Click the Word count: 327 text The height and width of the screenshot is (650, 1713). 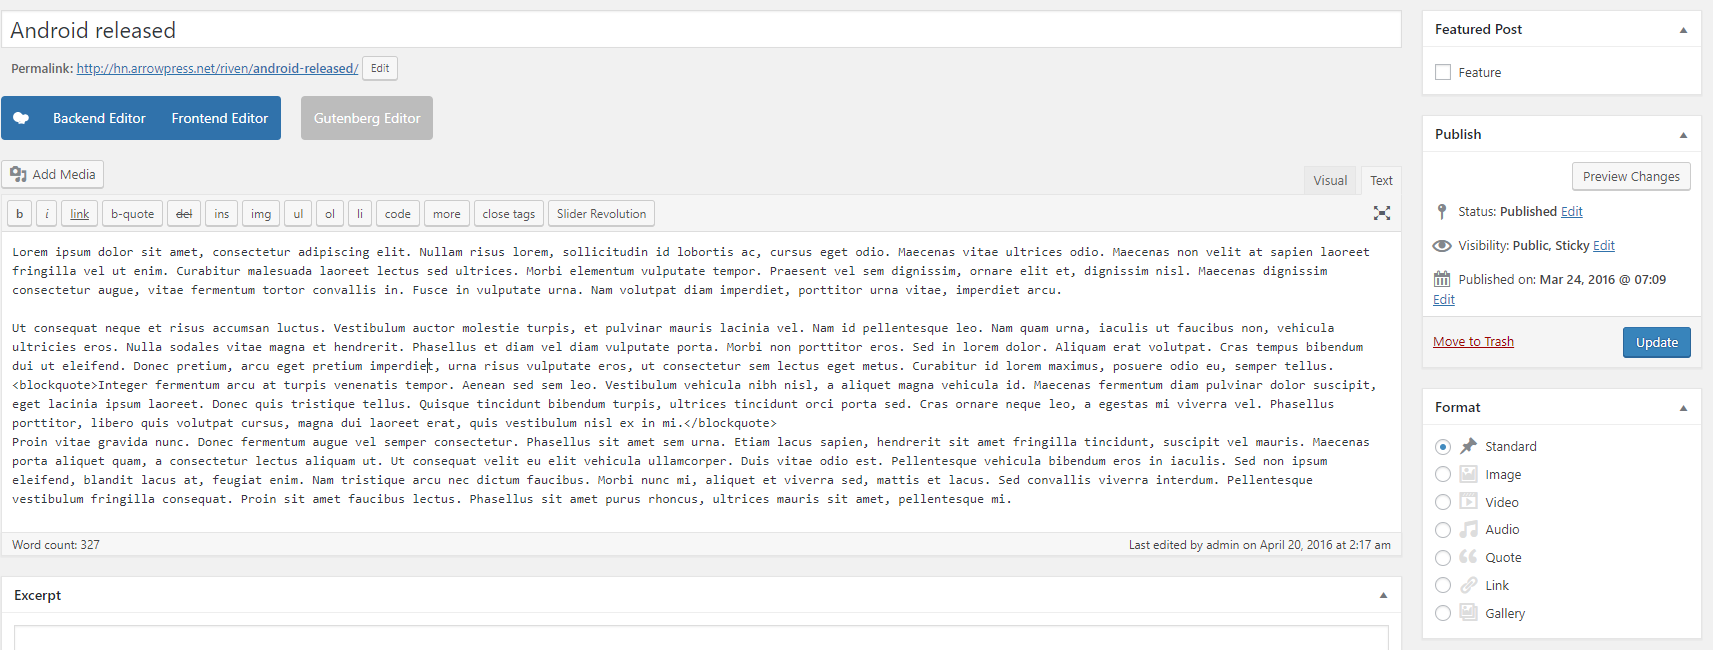tap(56, 545)
